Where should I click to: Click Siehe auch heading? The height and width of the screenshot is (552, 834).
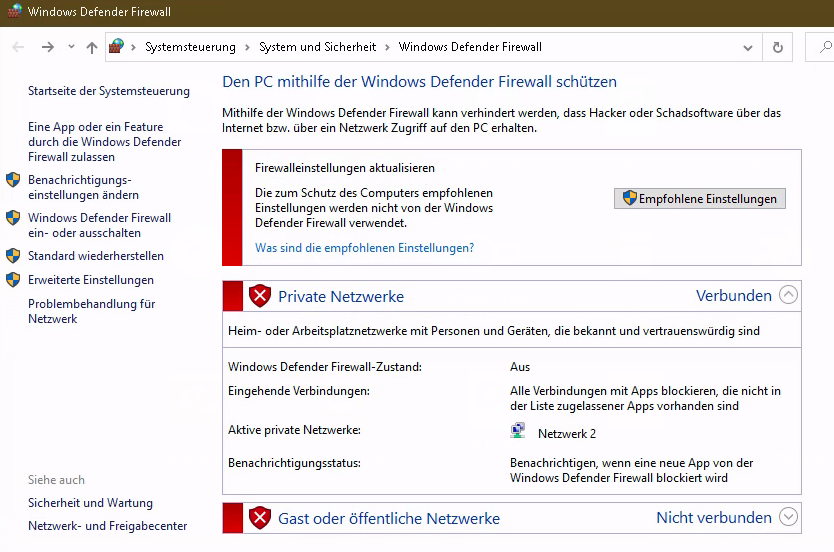[x=56, y=480]
